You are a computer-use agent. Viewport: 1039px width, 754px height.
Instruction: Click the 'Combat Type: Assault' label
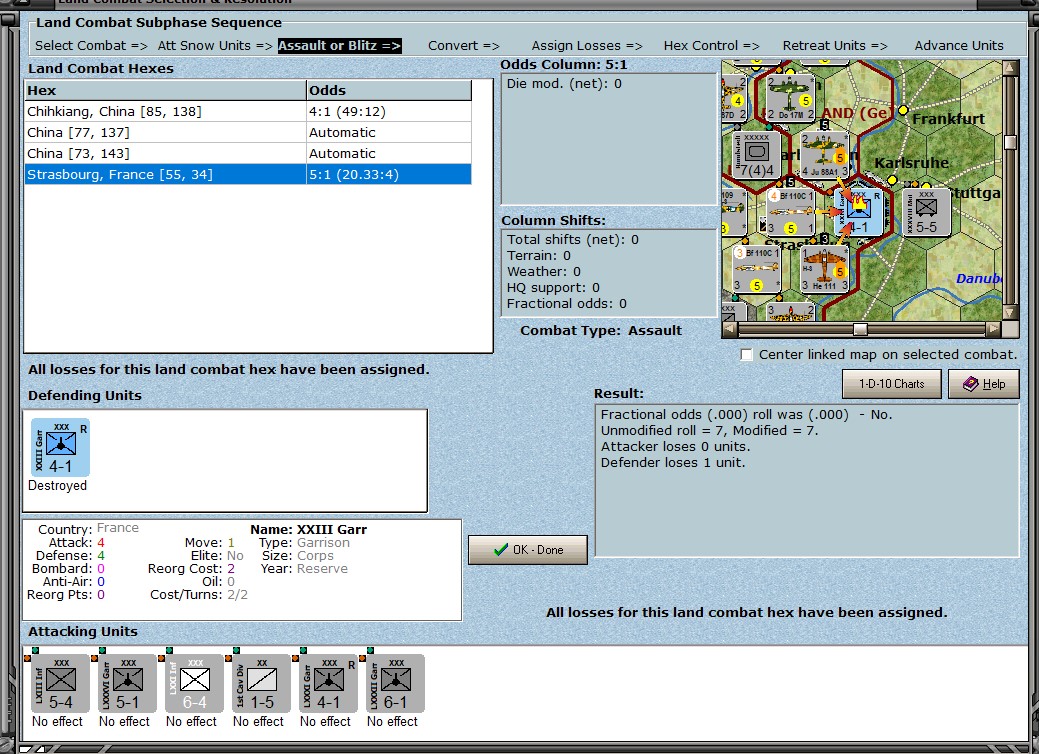click(600, 331)
